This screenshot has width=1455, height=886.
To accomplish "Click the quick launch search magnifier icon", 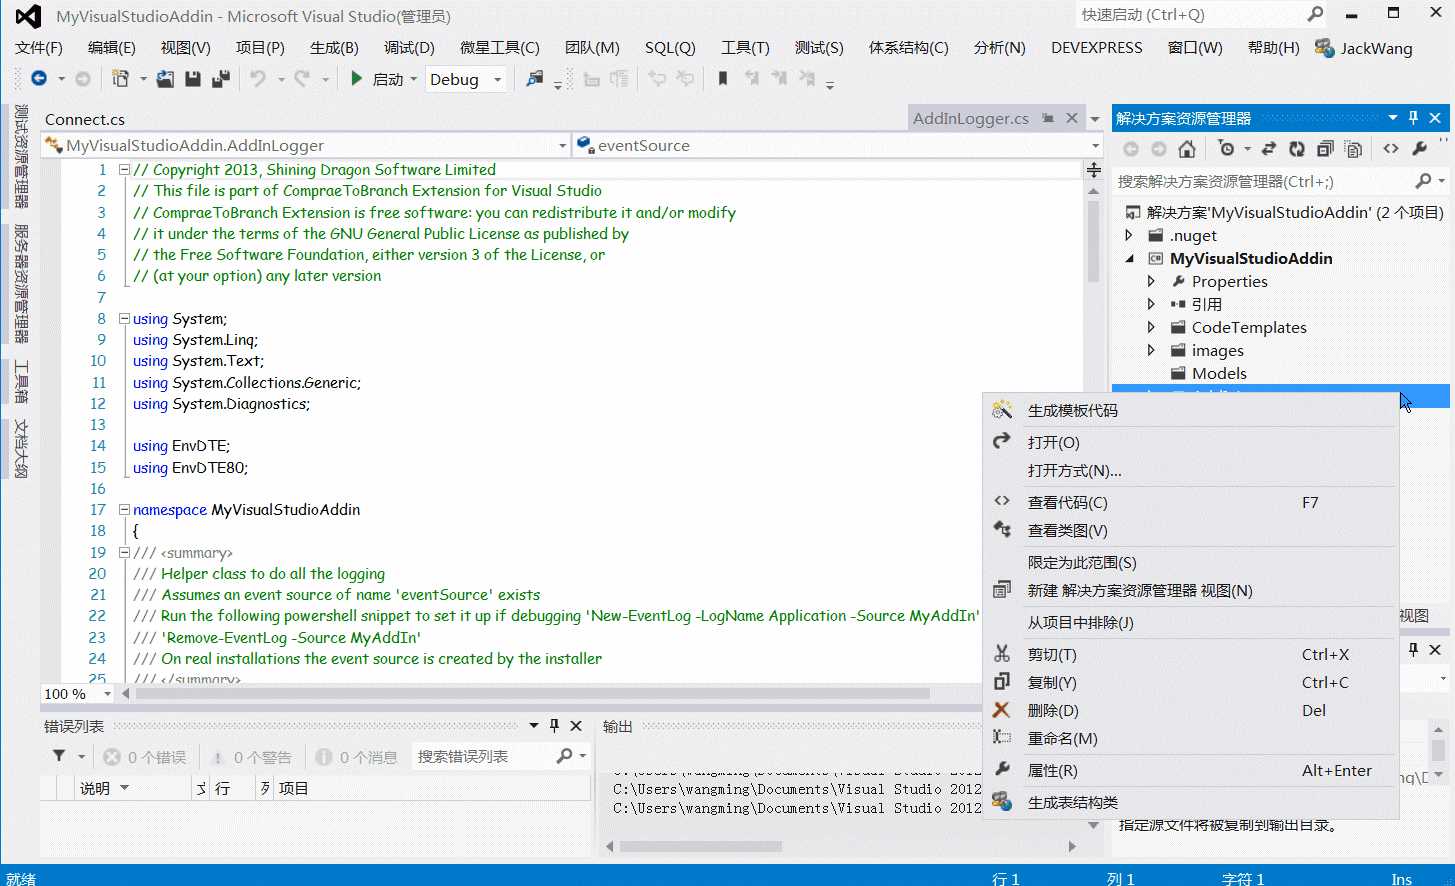I will click(x=1315, y=14).
